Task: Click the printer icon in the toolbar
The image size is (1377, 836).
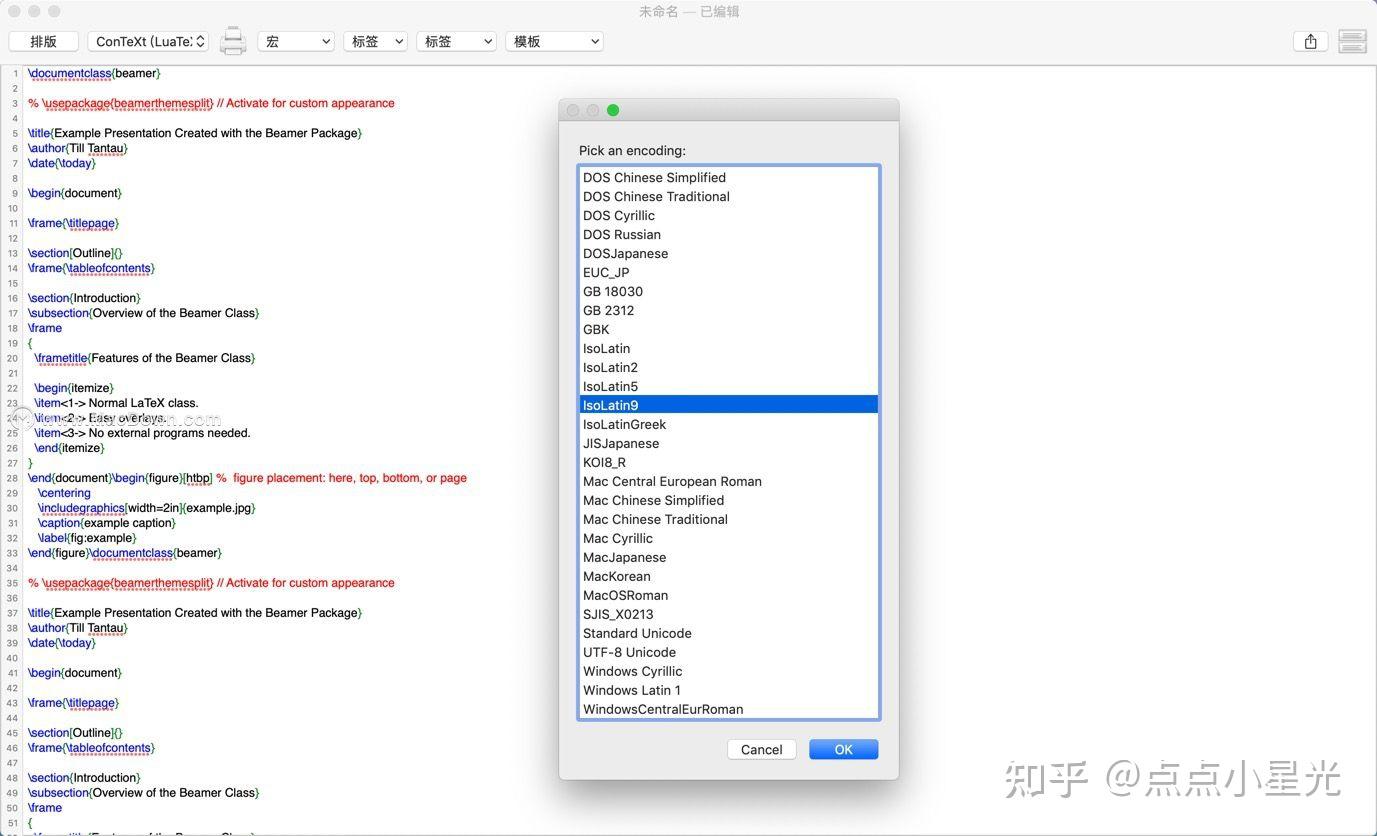Action: pos(231,41)
